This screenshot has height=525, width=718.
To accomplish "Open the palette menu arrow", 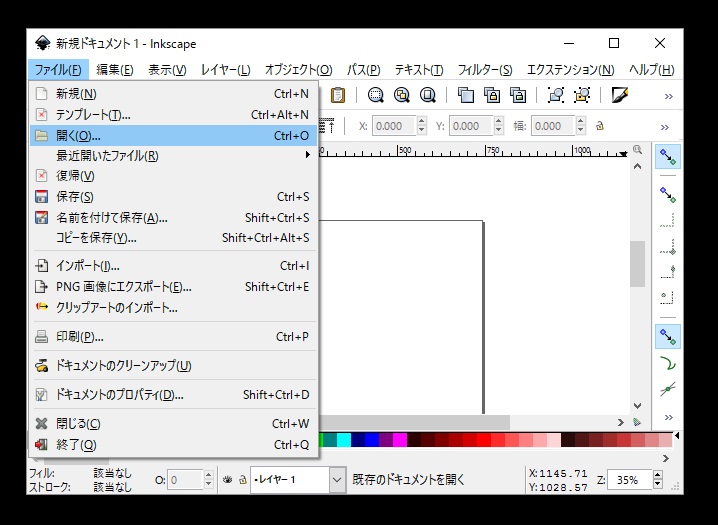I will click(677, 435).
